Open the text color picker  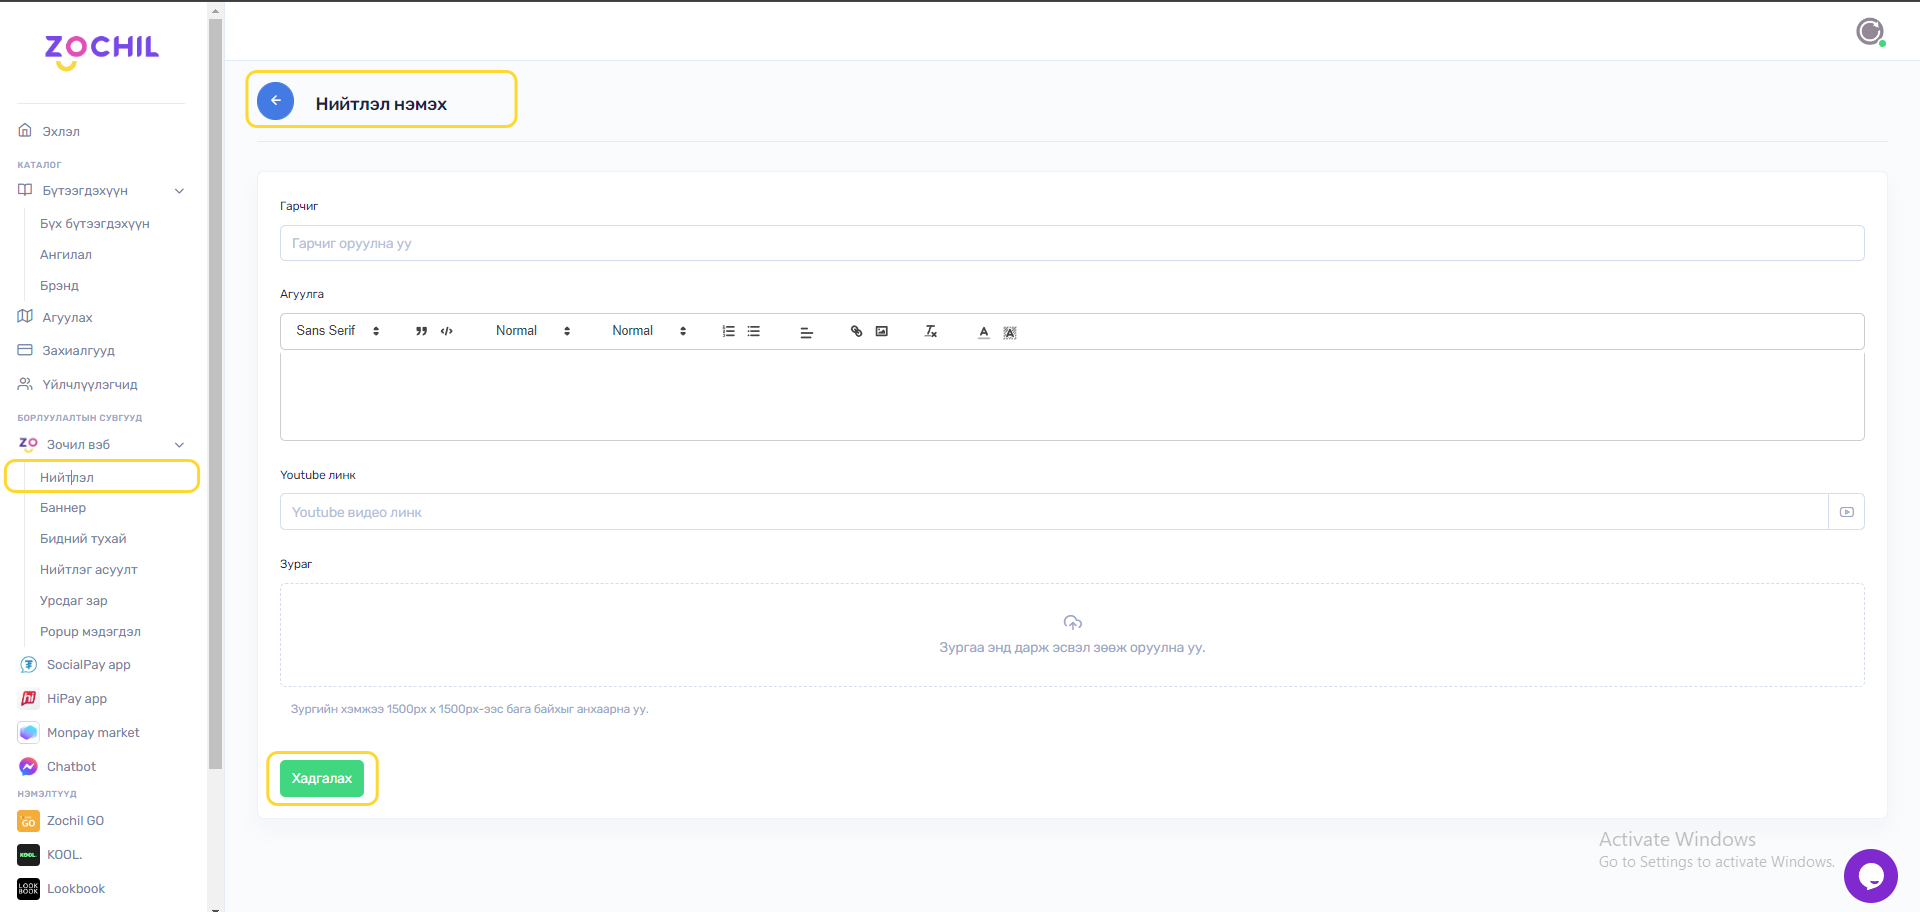coord(984,332)
